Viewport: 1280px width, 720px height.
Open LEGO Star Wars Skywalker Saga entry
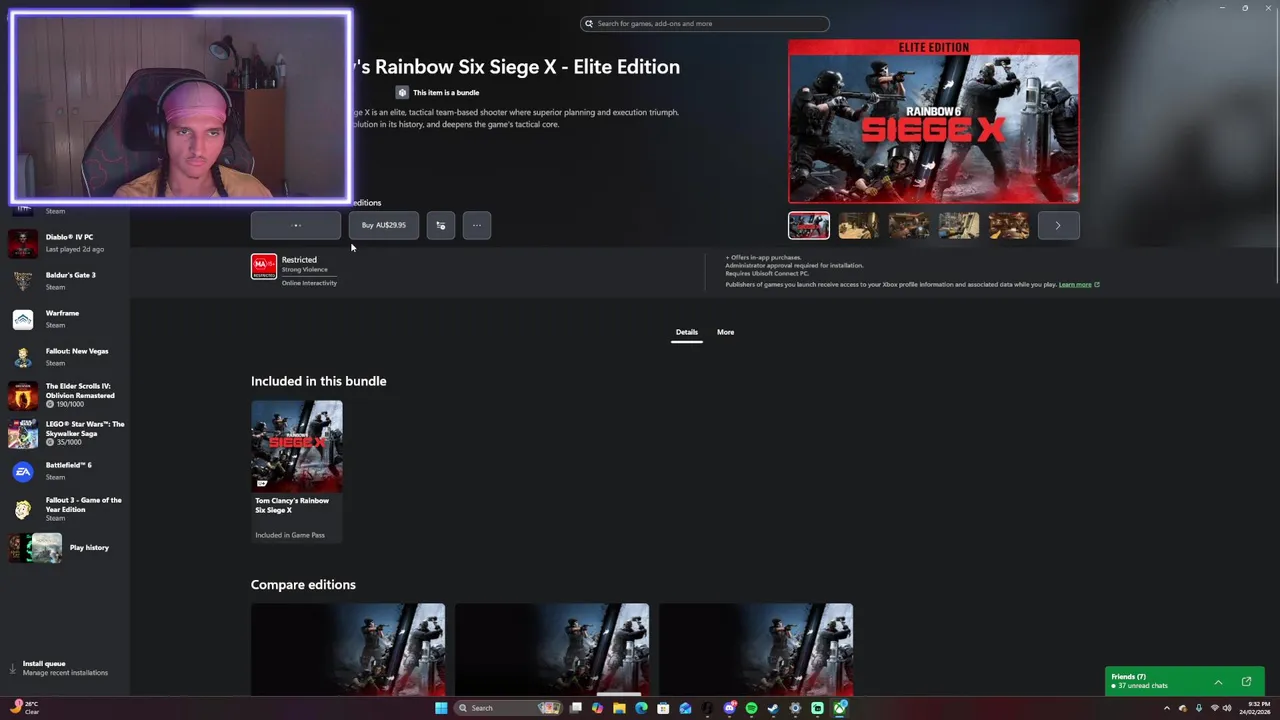click(x=65, y=433)
